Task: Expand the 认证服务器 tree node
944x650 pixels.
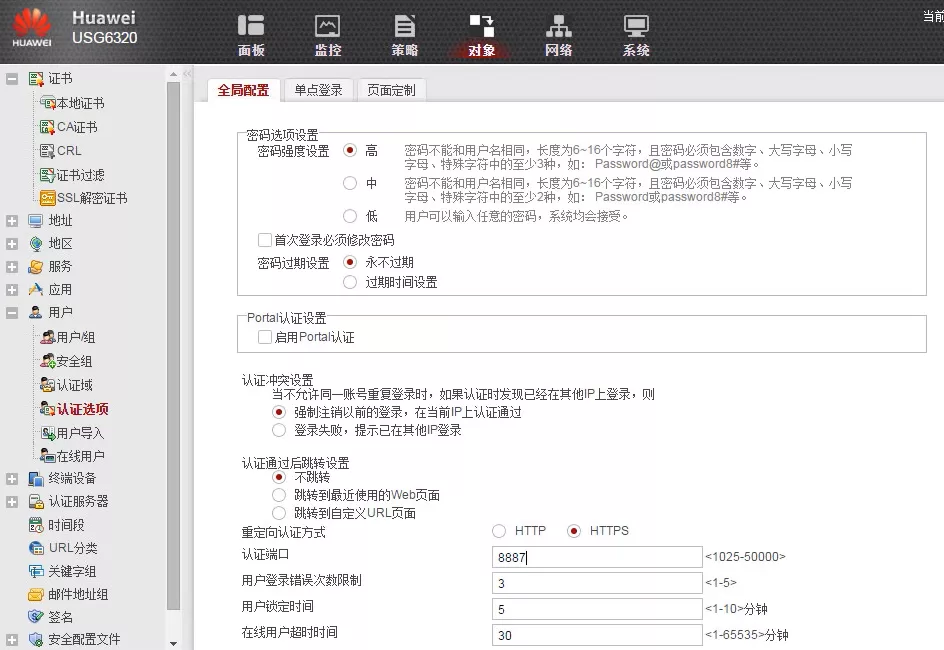Action: (12, 502)
